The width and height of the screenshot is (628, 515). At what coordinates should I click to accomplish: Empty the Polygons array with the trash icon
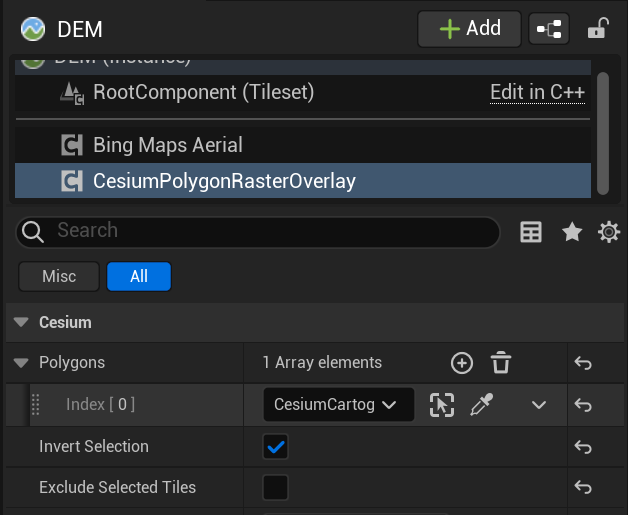[x=501, y=363]
